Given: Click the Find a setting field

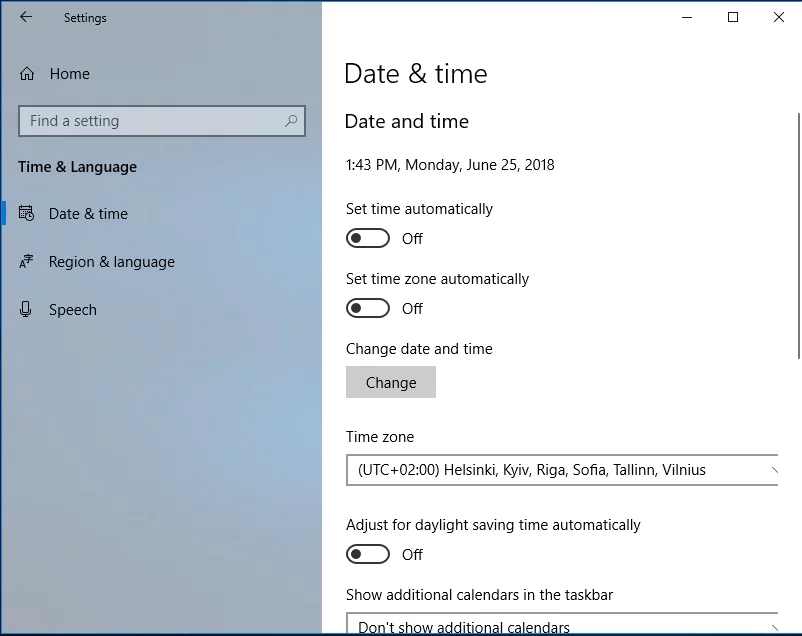Looking at the screenshot, I should 150,121.
